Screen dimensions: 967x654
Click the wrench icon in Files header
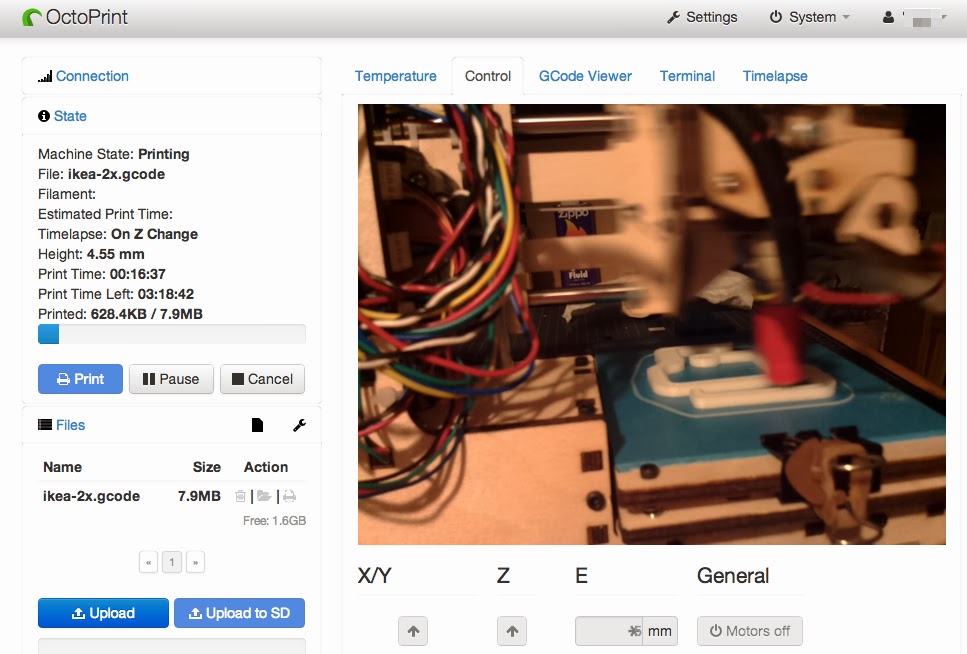pyautogui.click(x=299, y=425)
